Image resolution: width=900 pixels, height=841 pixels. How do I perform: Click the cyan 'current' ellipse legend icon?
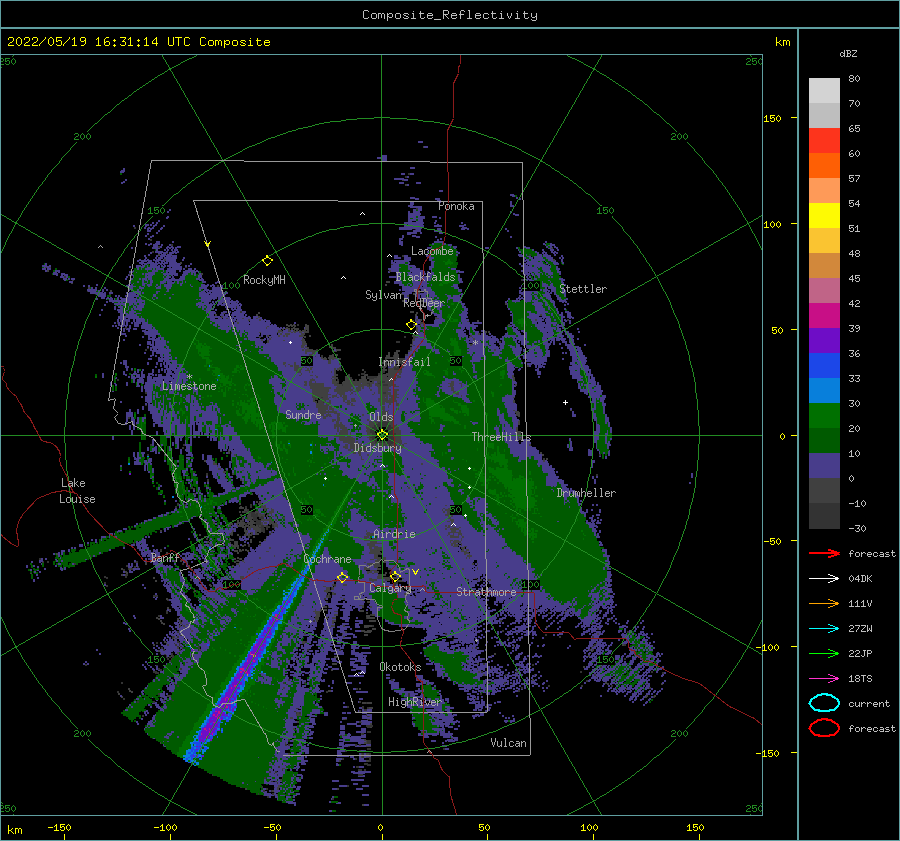[x=824, y=703]
